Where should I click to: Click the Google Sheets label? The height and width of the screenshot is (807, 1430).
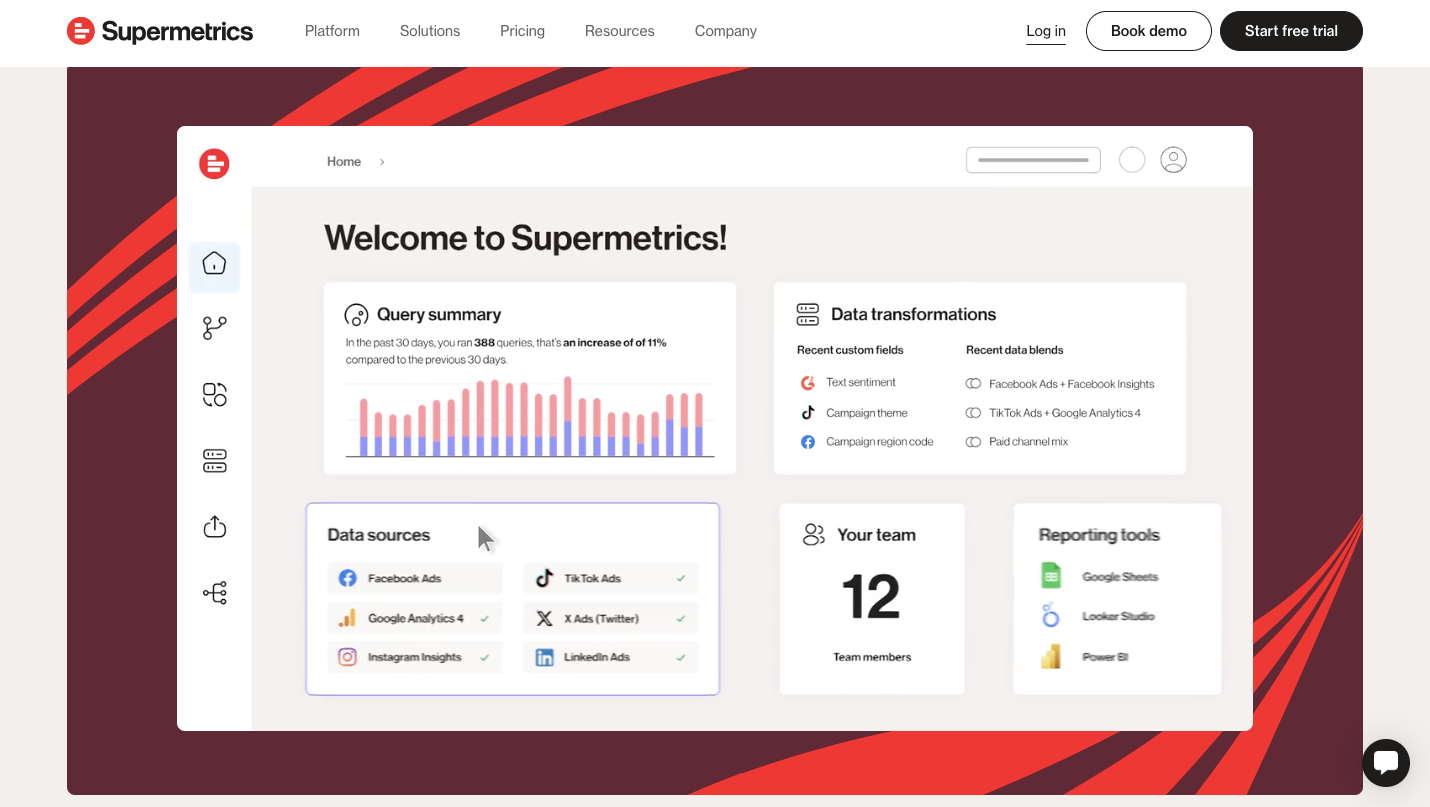[1120, 577]
